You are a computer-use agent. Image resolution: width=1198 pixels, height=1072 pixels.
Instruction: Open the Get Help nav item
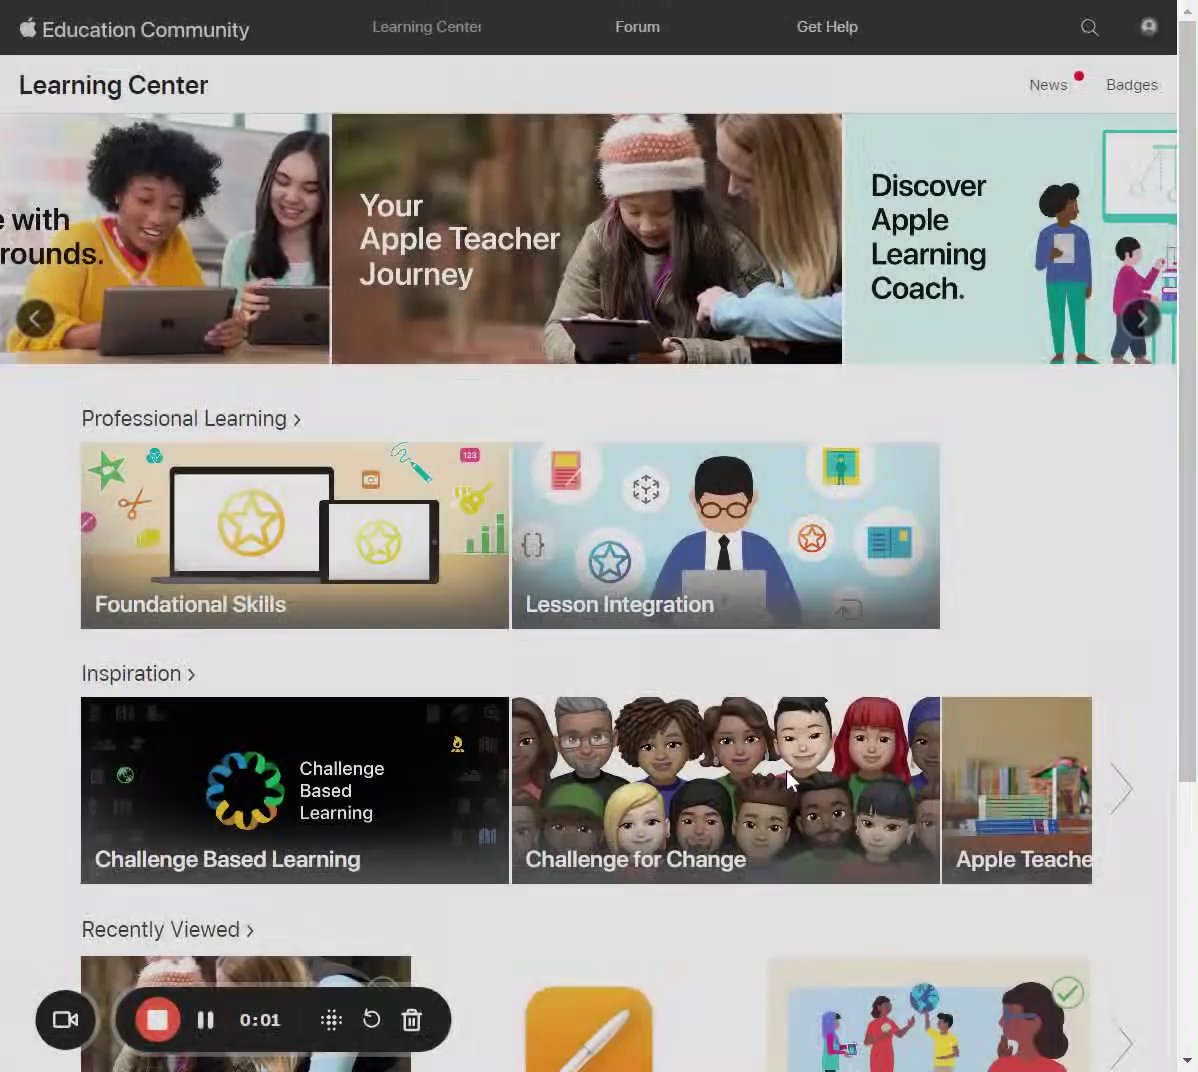click(x=827, y=27)
